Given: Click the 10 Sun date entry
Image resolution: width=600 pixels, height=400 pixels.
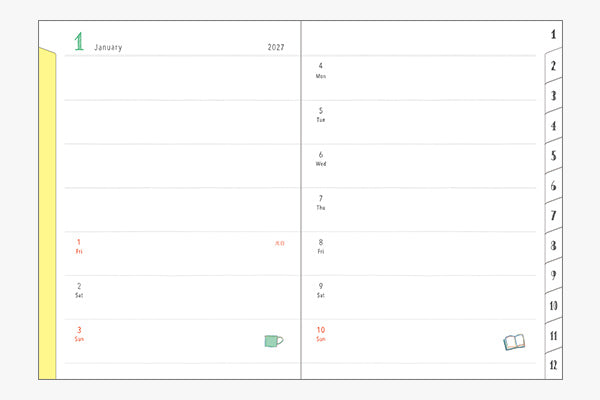Looking at the screenshot, I should click(321, 334).
